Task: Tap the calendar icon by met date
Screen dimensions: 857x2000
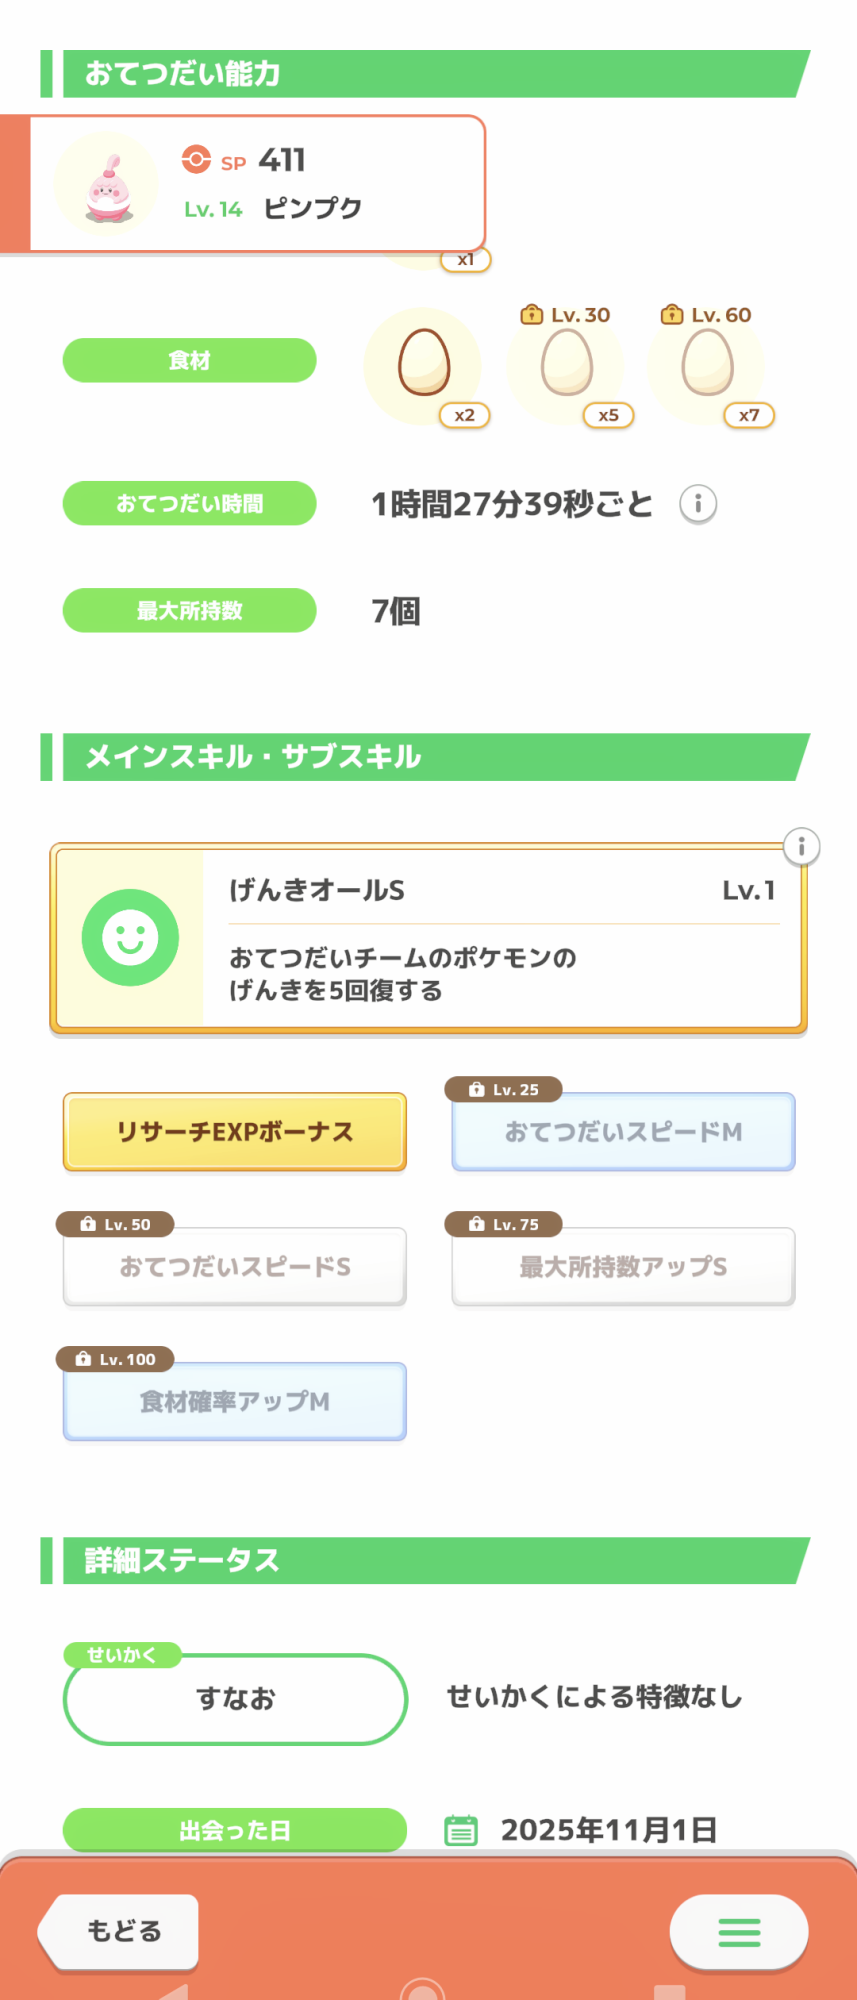Action: [x=460, y=1830]
